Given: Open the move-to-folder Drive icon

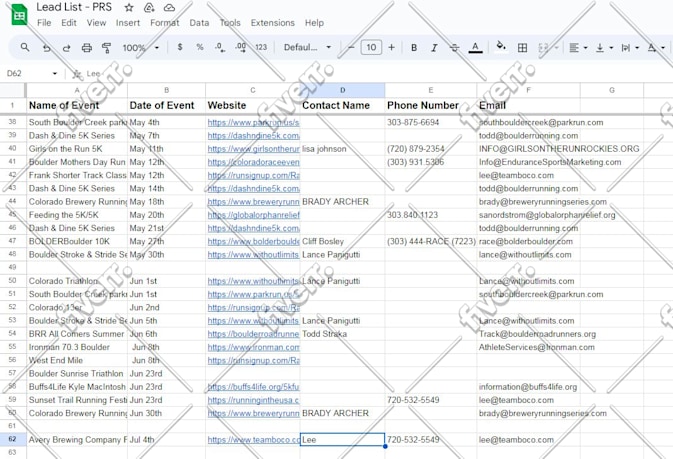Looking at the screenshot, I should pos(149,8).
